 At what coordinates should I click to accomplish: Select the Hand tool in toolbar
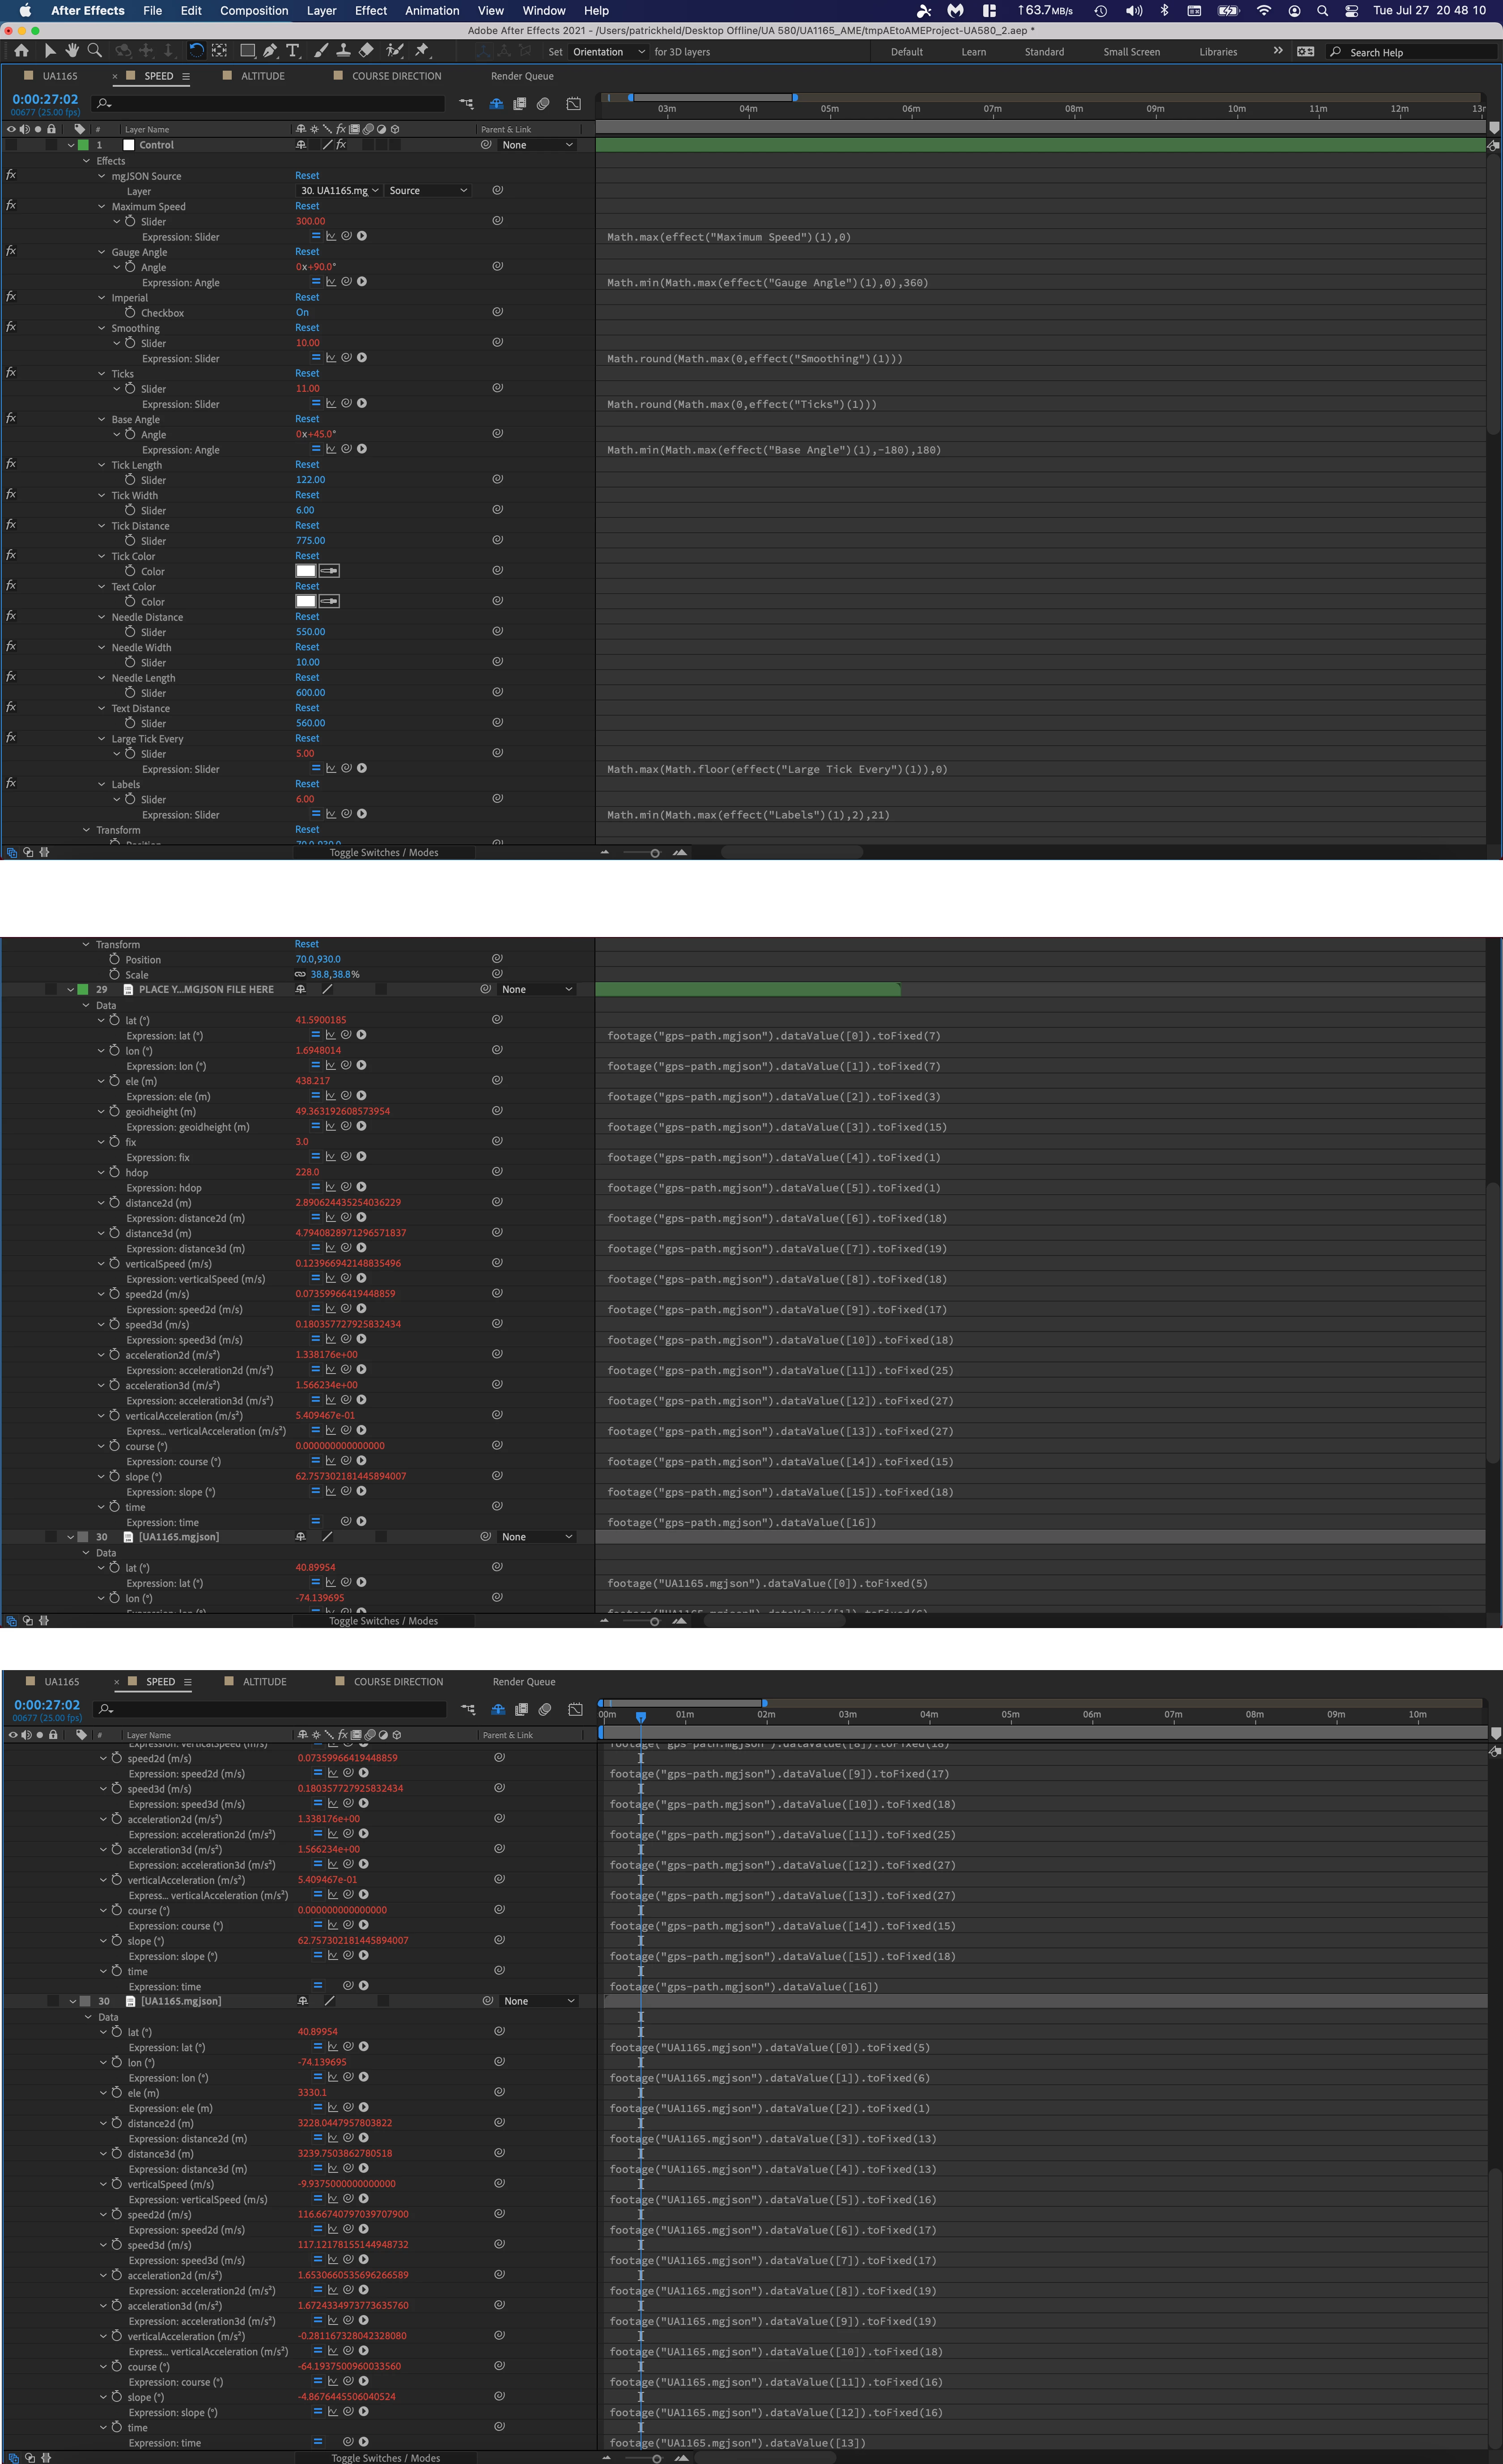[72, 50]
